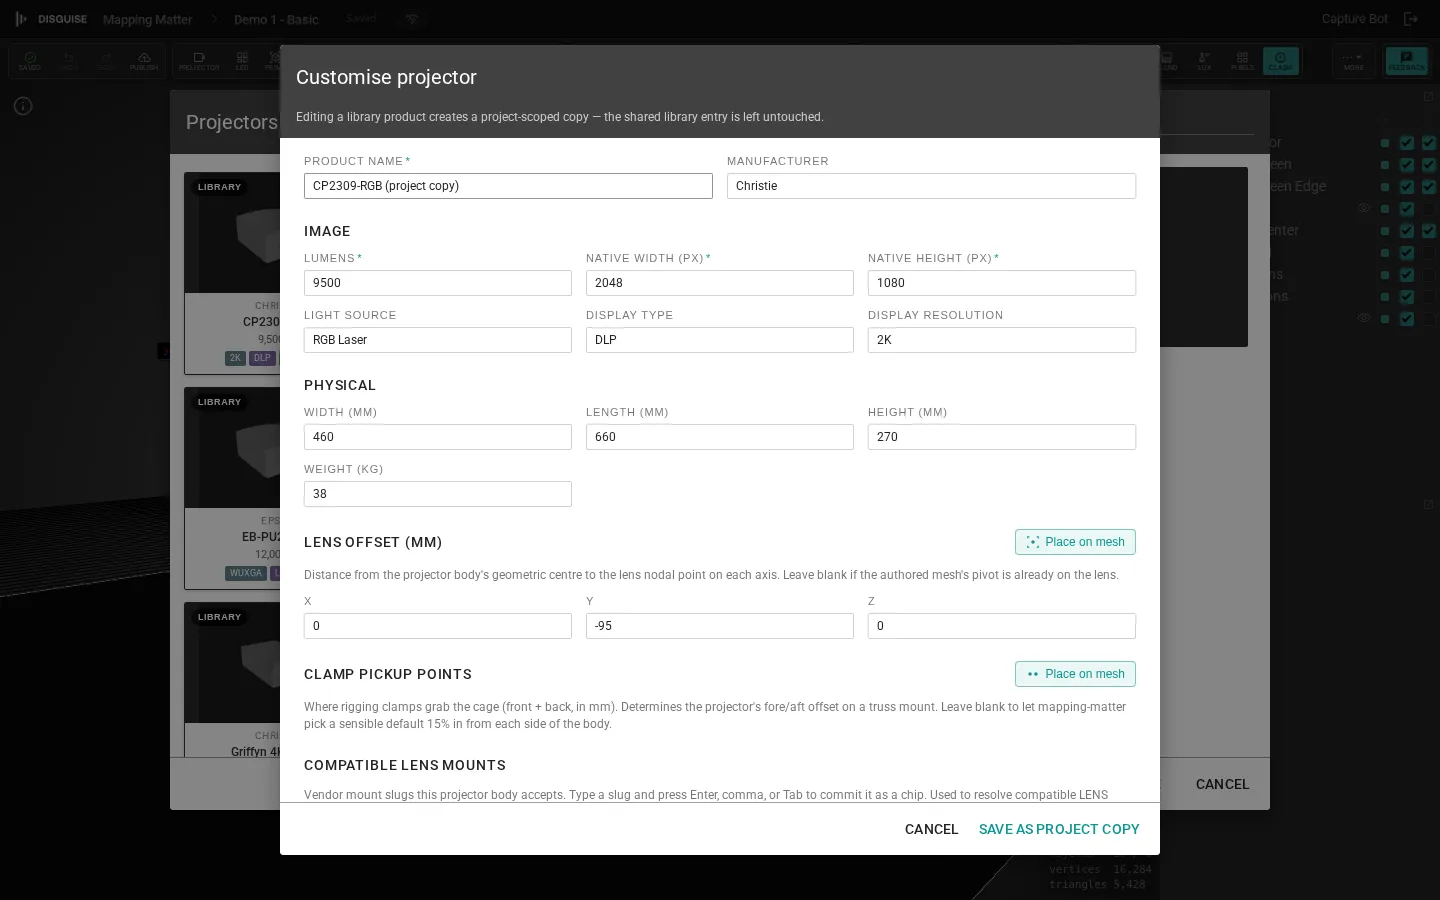Screen dimensions: 1440x900
Task: Open the teal color swatch in the 'enter' row
Action: pos(1385,231)
